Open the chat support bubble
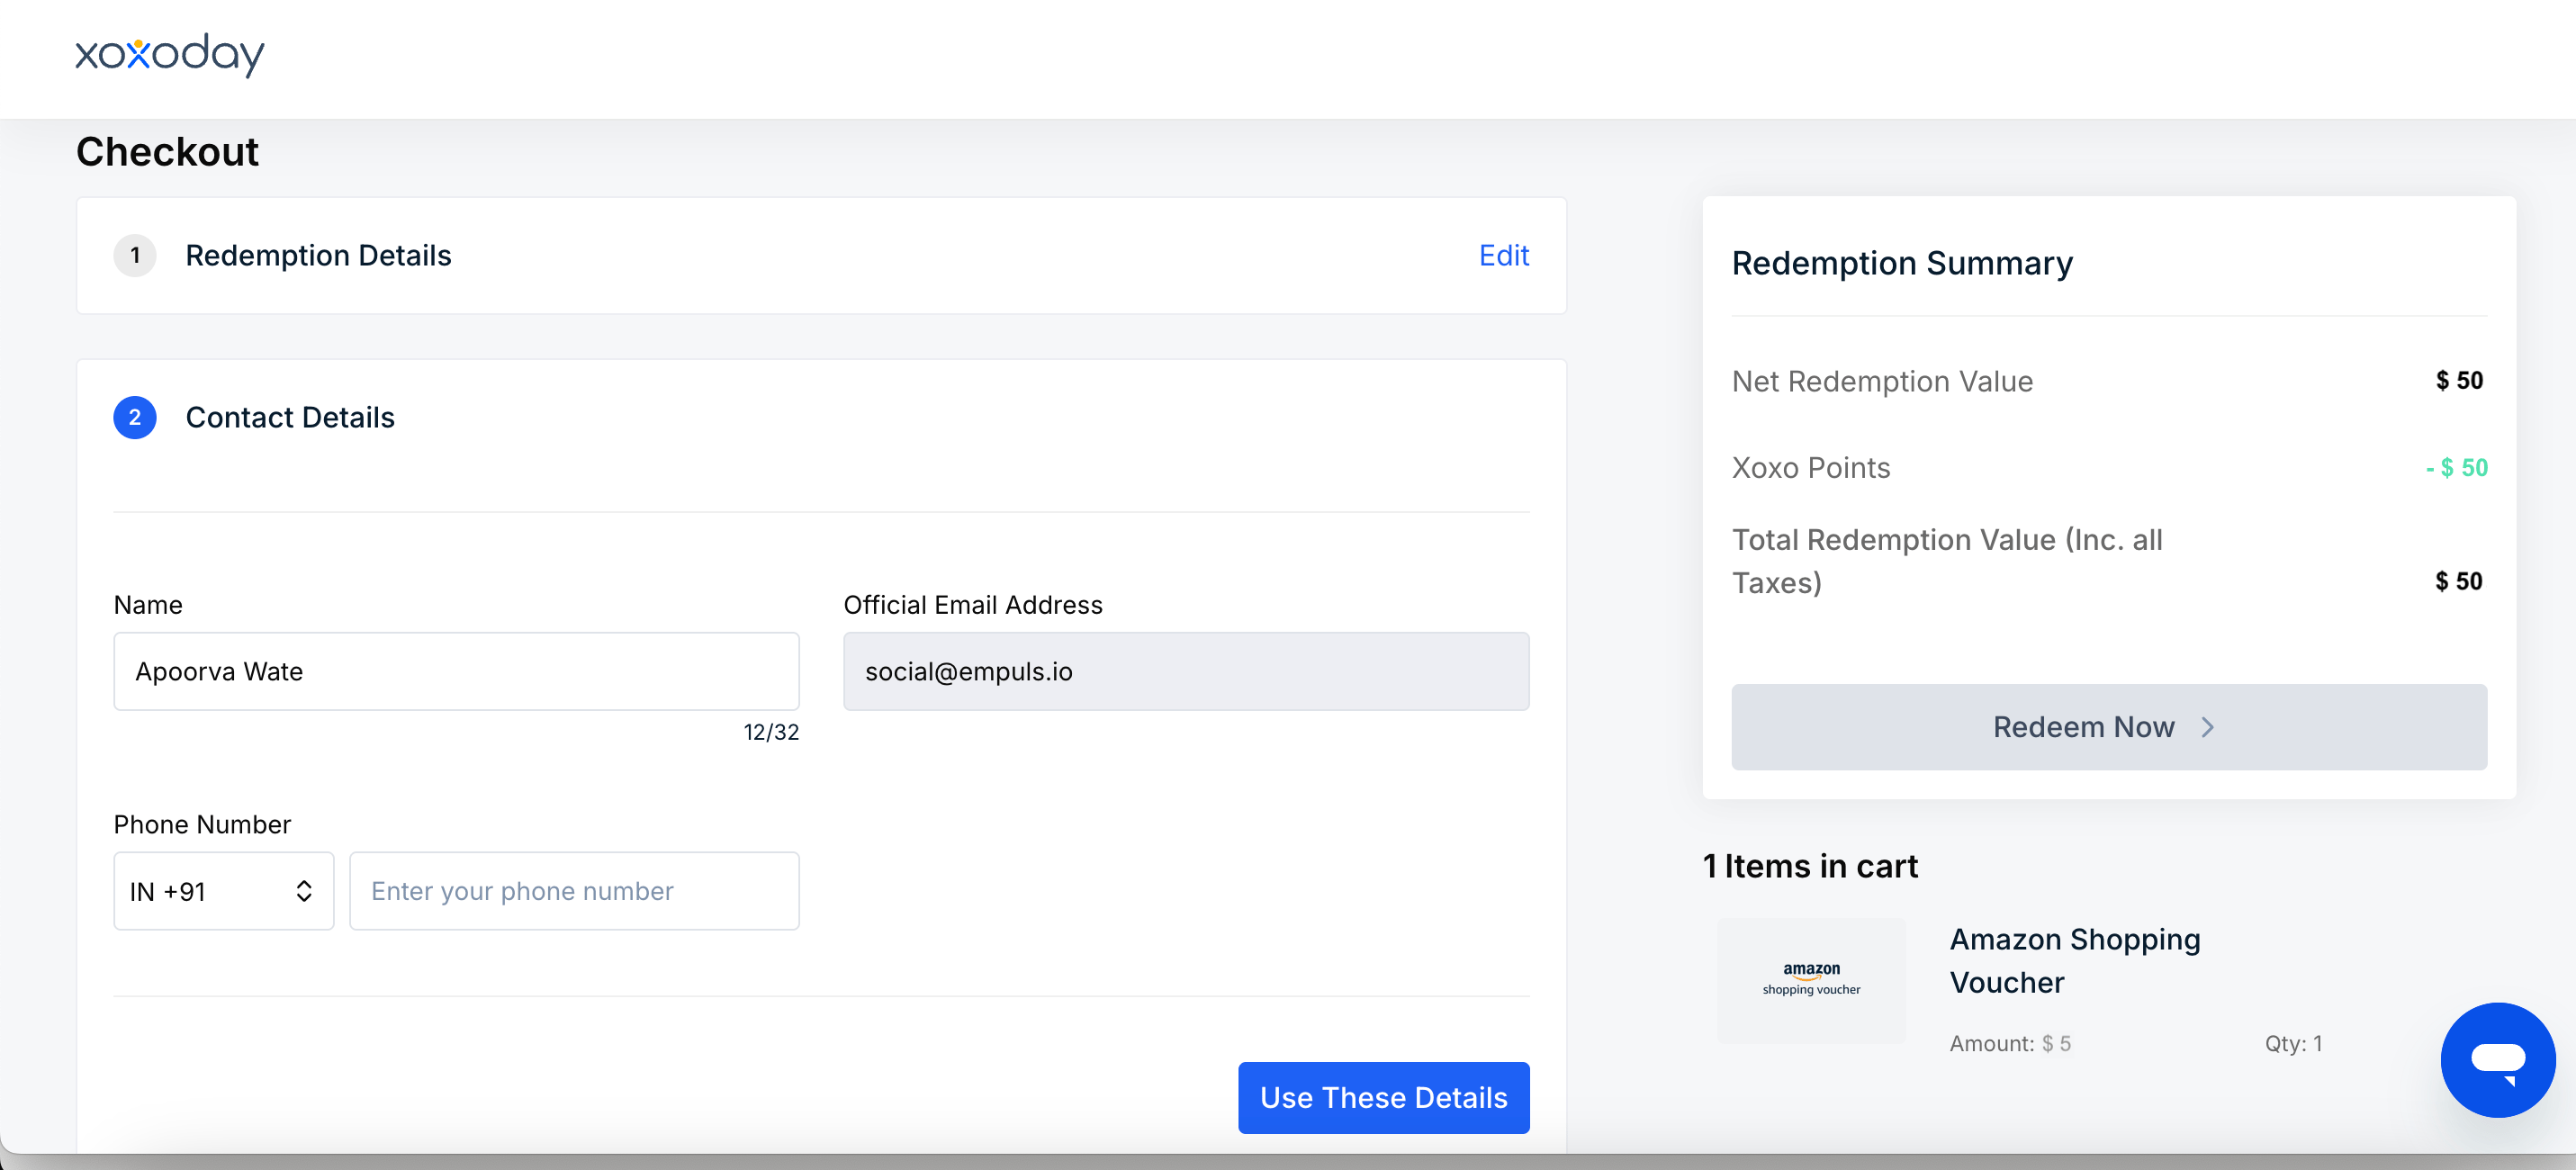Image resolution: width=2576 pixels, height=1170 pixels. pyautogui.click(x=2498, y=1059)
